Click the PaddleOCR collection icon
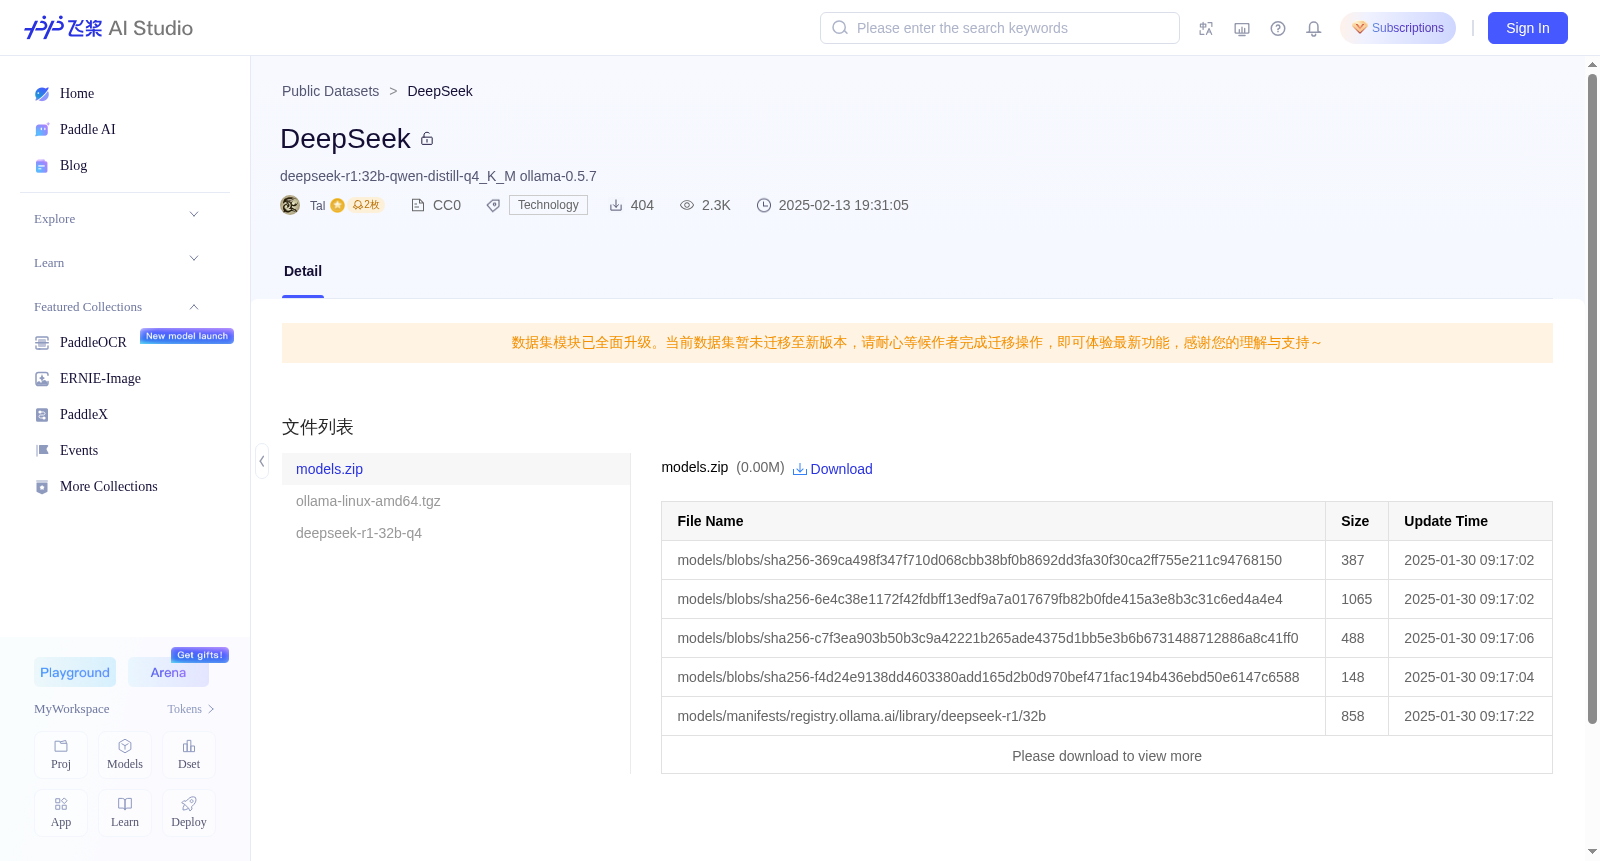 (x=42, y=343)
